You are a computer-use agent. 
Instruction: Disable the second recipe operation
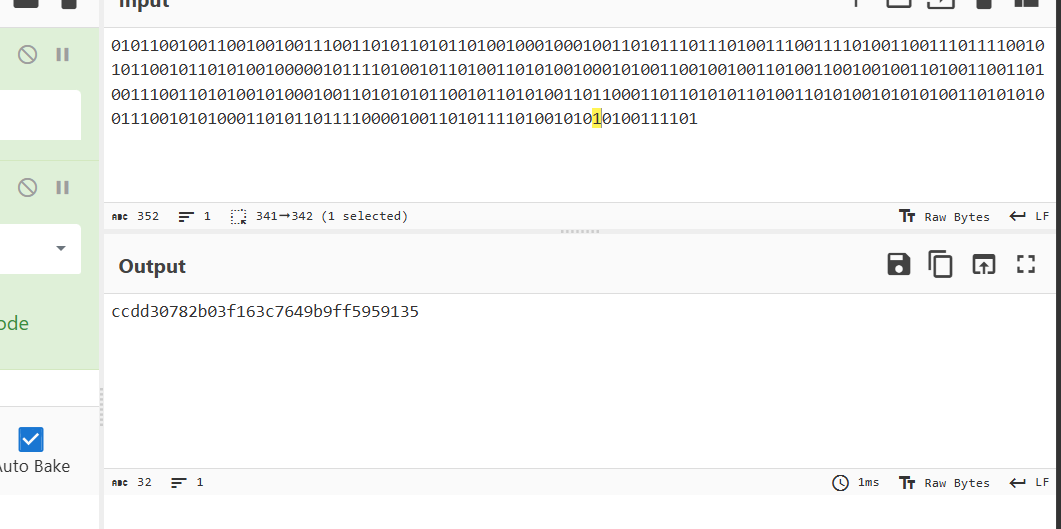click(27, 187)
